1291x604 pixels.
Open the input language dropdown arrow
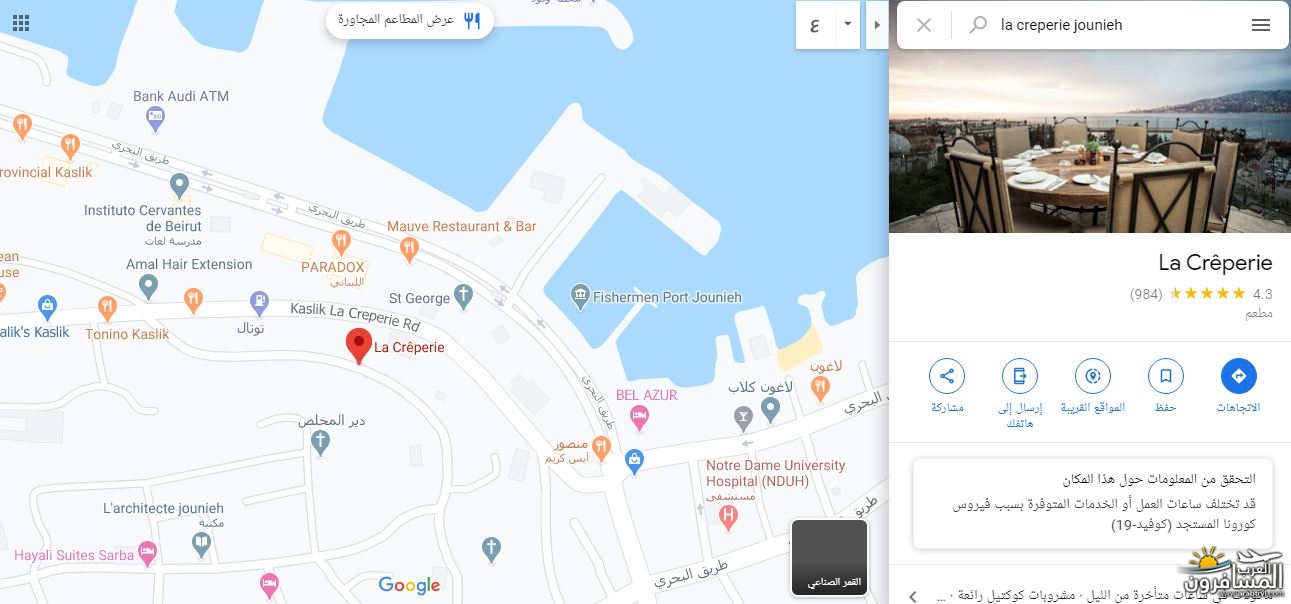tap(848, 25)
